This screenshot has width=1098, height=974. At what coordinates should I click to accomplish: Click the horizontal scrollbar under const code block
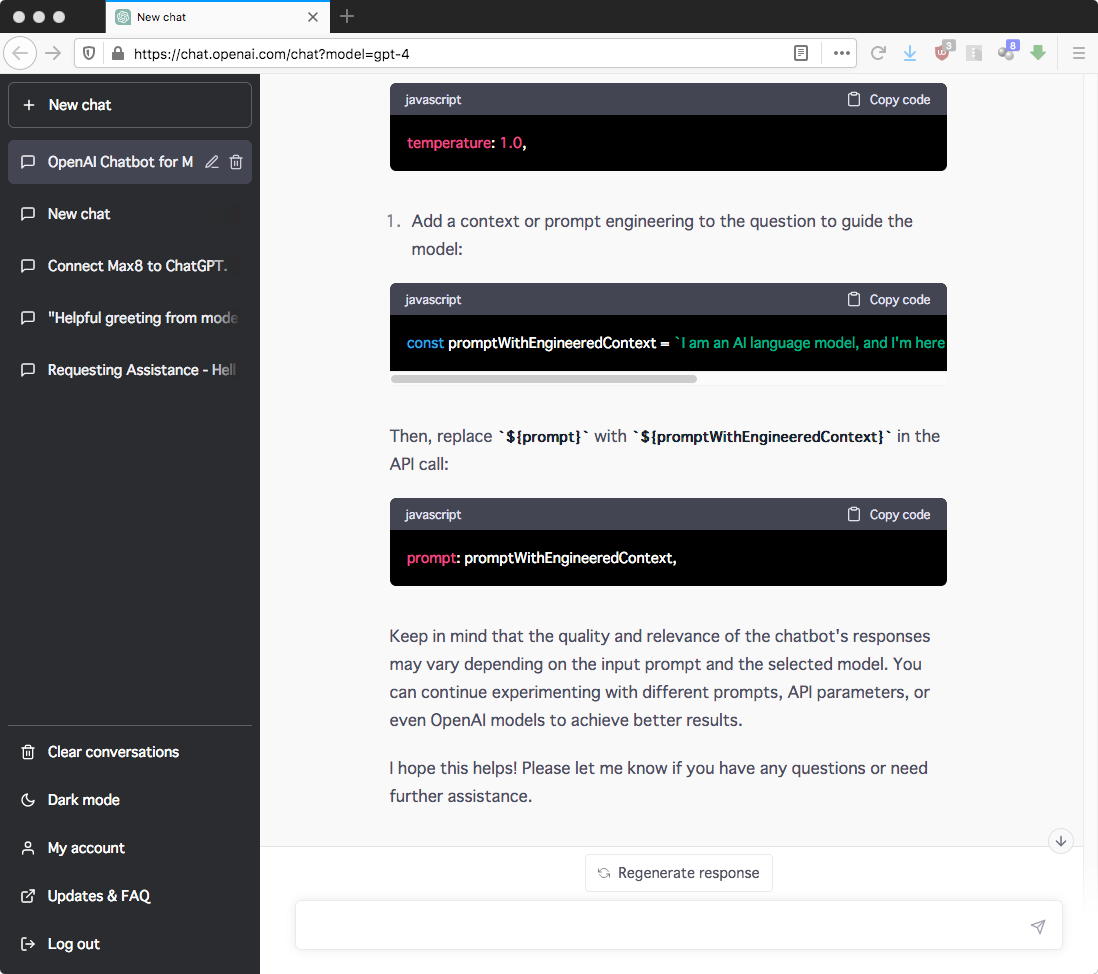point(543,379)
